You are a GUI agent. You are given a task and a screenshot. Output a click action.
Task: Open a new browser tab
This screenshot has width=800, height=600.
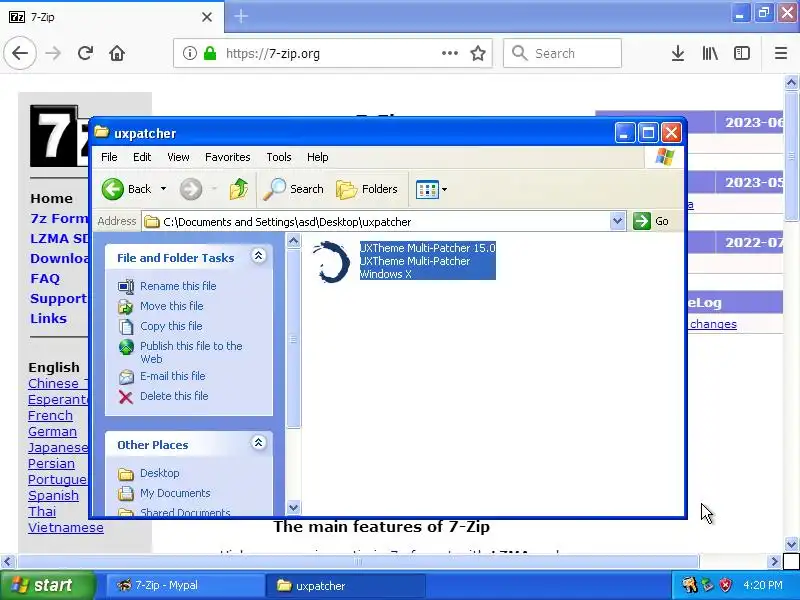point(241,17)
